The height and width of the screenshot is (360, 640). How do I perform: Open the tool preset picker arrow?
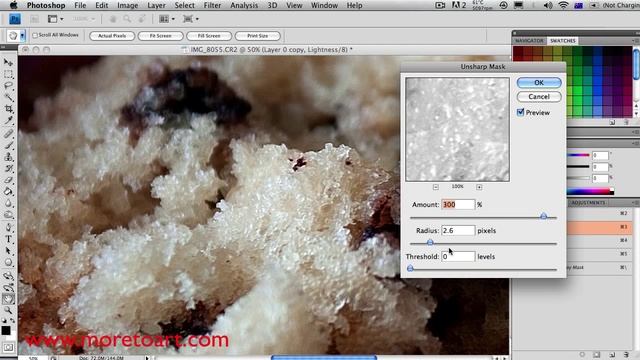(22, 36)
